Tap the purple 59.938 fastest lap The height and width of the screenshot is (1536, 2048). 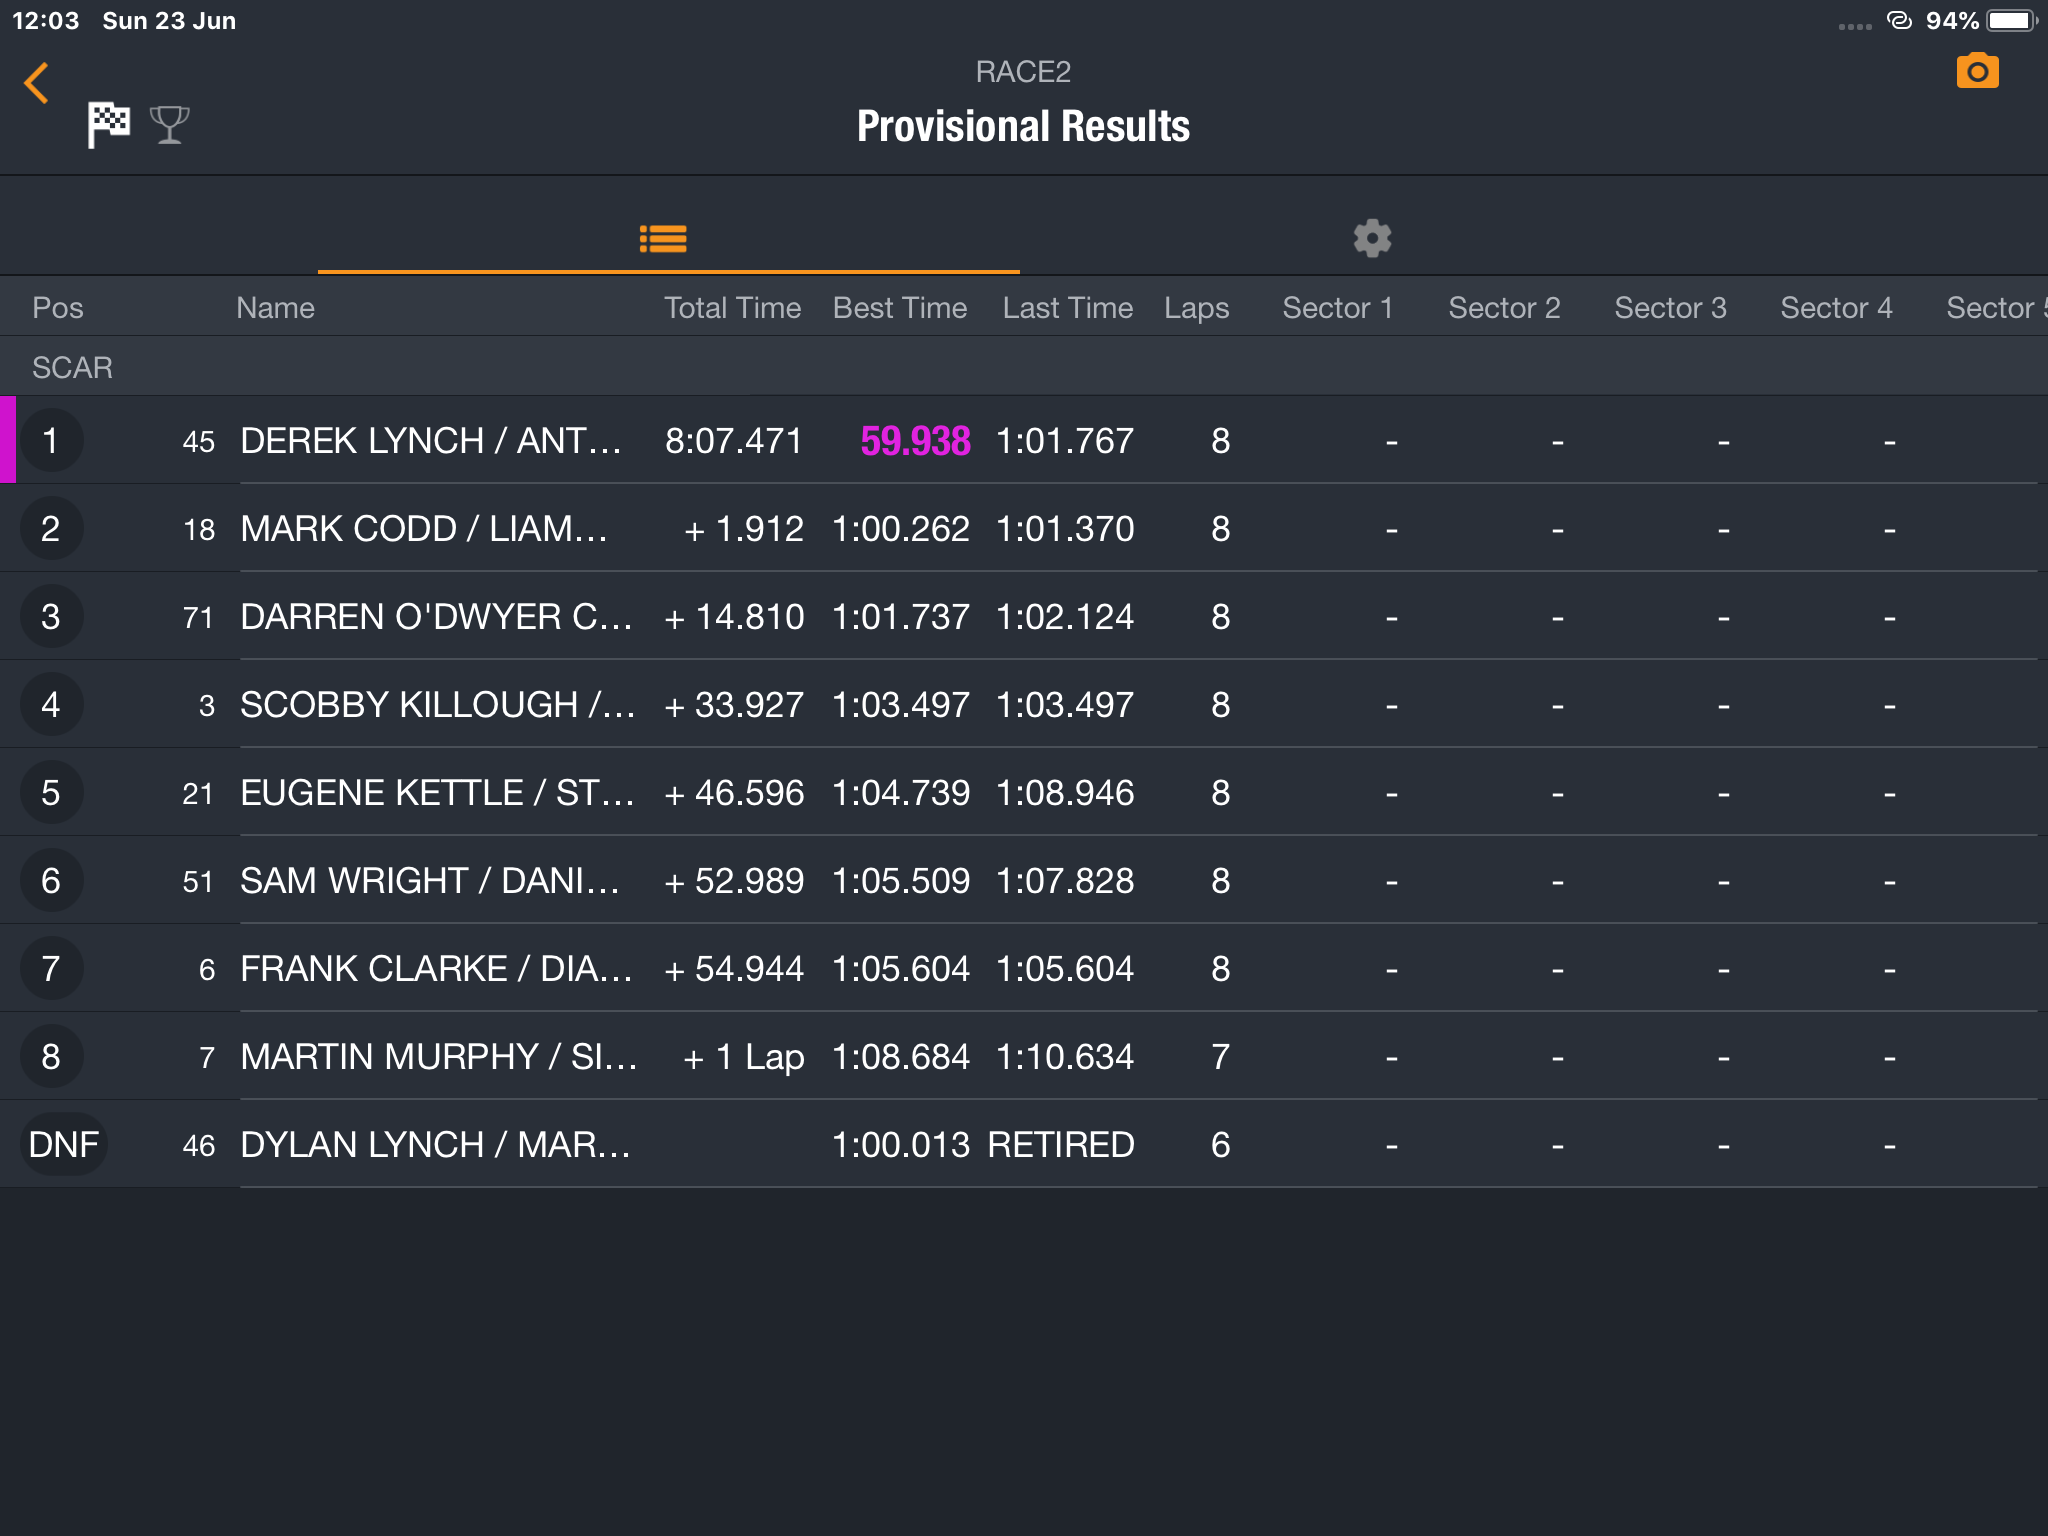point(915,441)
